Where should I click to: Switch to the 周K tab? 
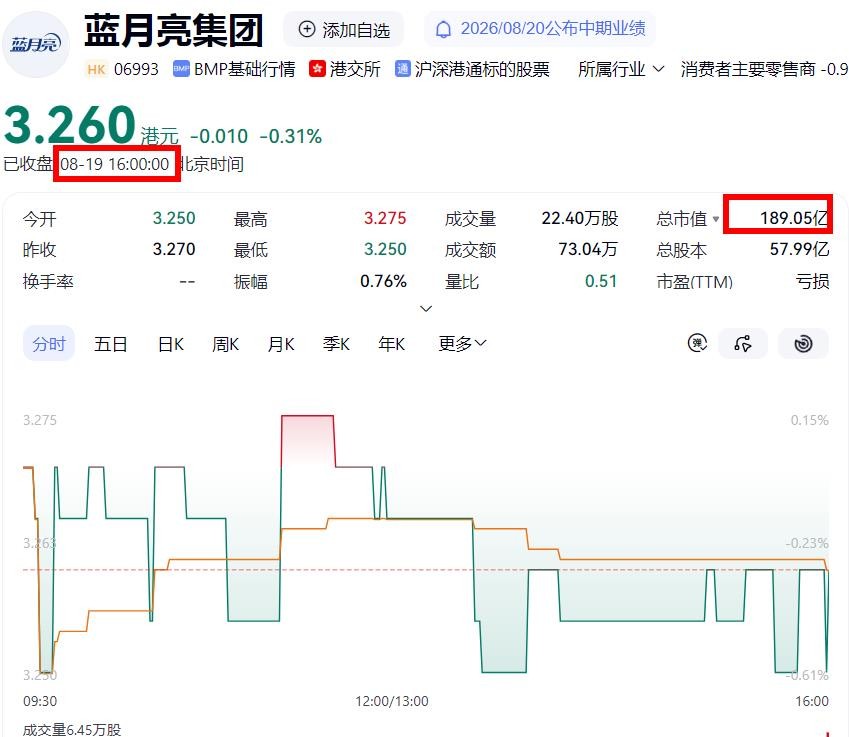pyautogui.click(x=225, y=344)
